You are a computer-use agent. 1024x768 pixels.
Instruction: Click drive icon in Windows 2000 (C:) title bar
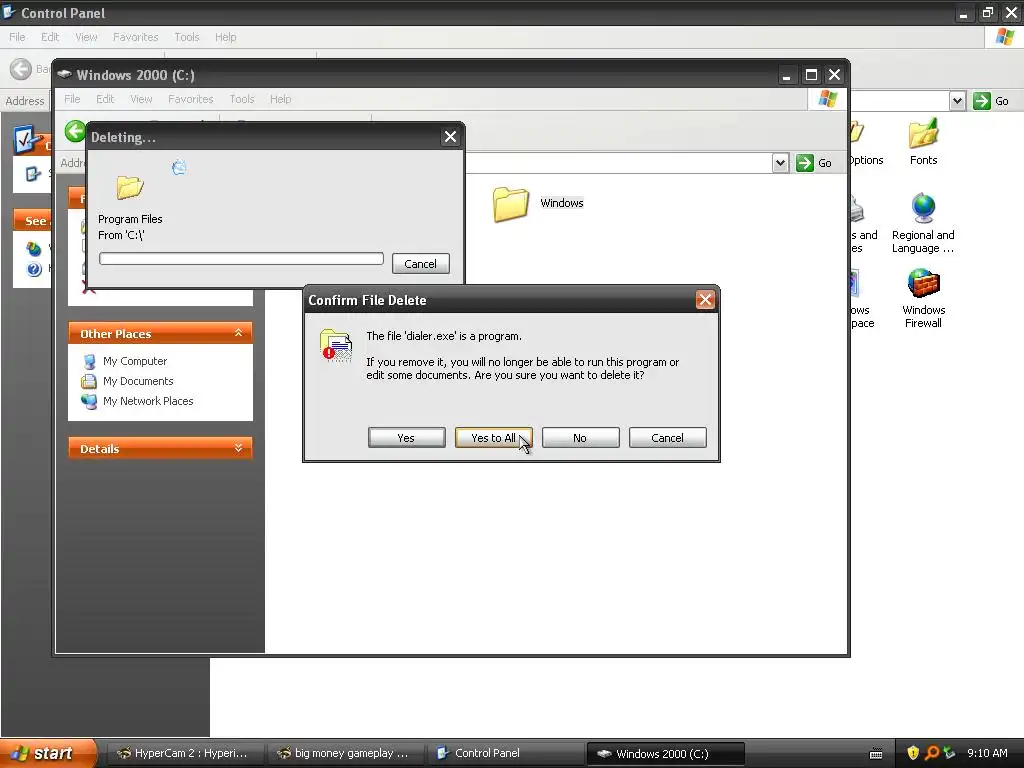click(x=64, y=74)
